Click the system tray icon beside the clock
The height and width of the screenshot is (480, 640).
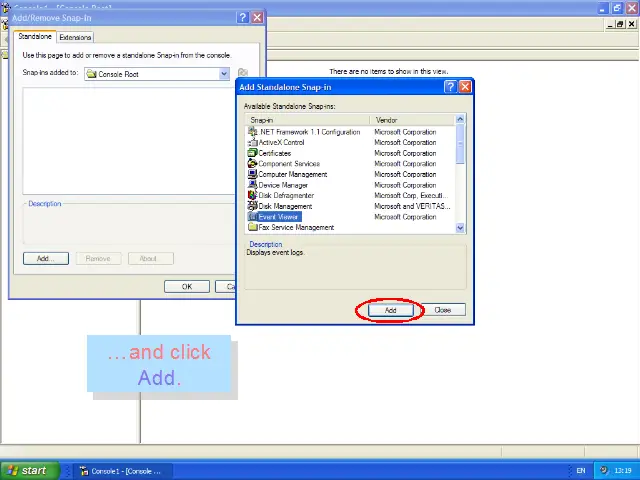[604, 470]
